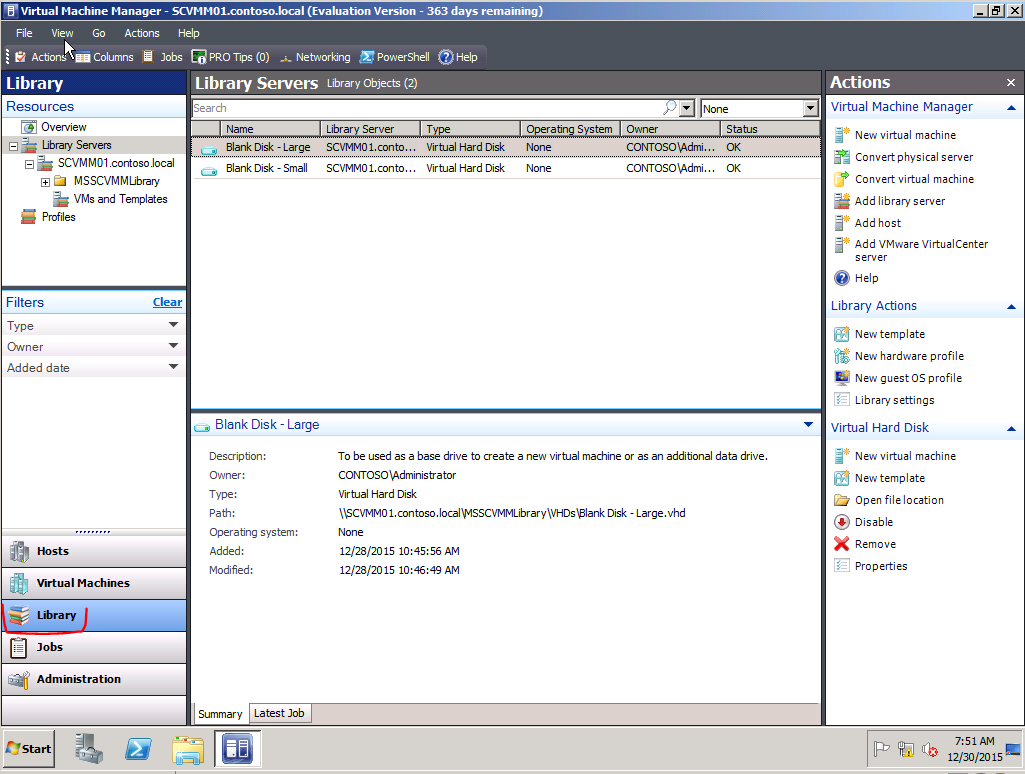Collapse the Virtual Hard Disk actions section
The image size is (1025, 774).
click(x=1011, y=429)
